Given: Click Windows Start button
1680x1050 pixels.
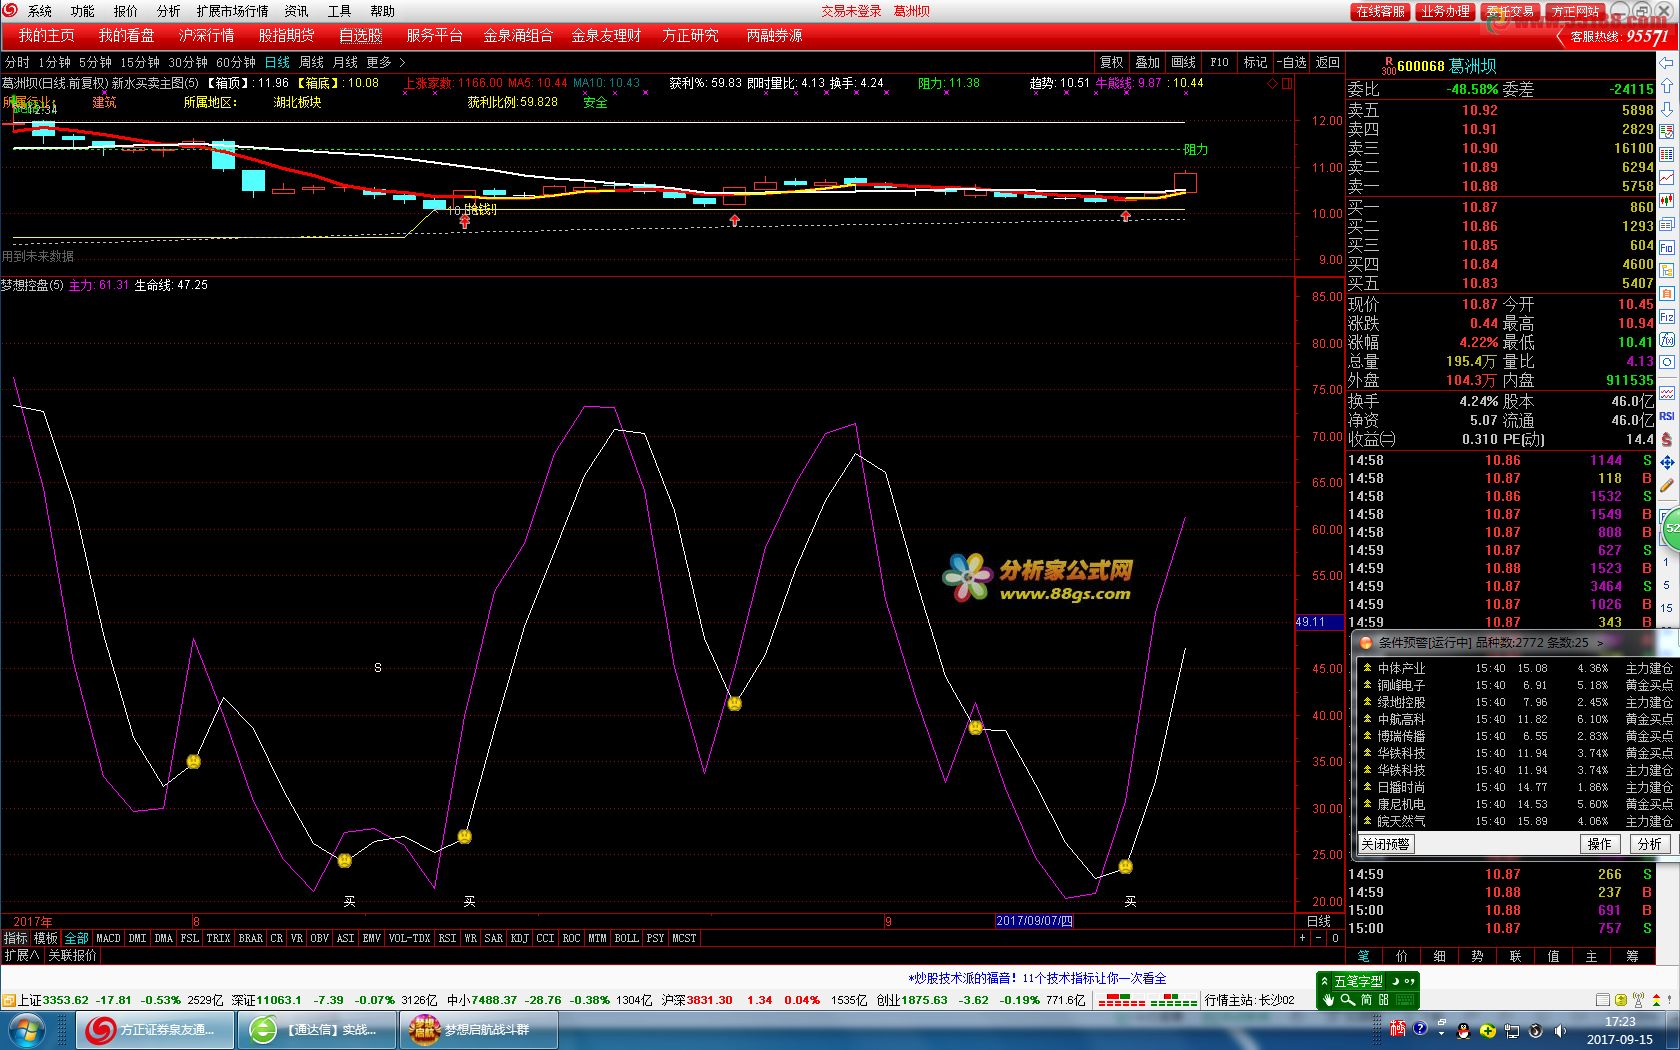Looking at the screenshot, I should pos(27,1030).
